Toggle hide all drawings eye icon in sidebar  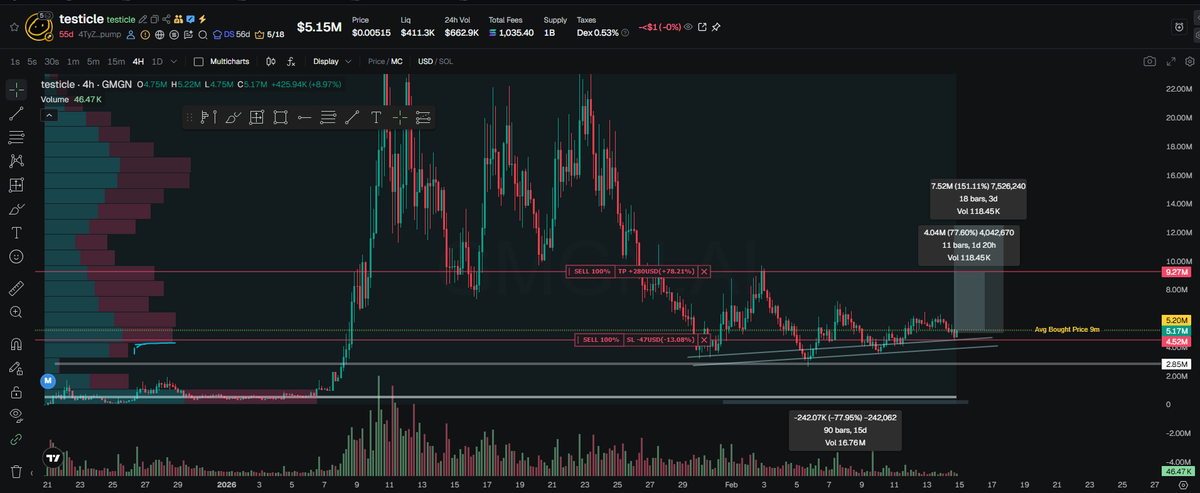coord(16,415)
